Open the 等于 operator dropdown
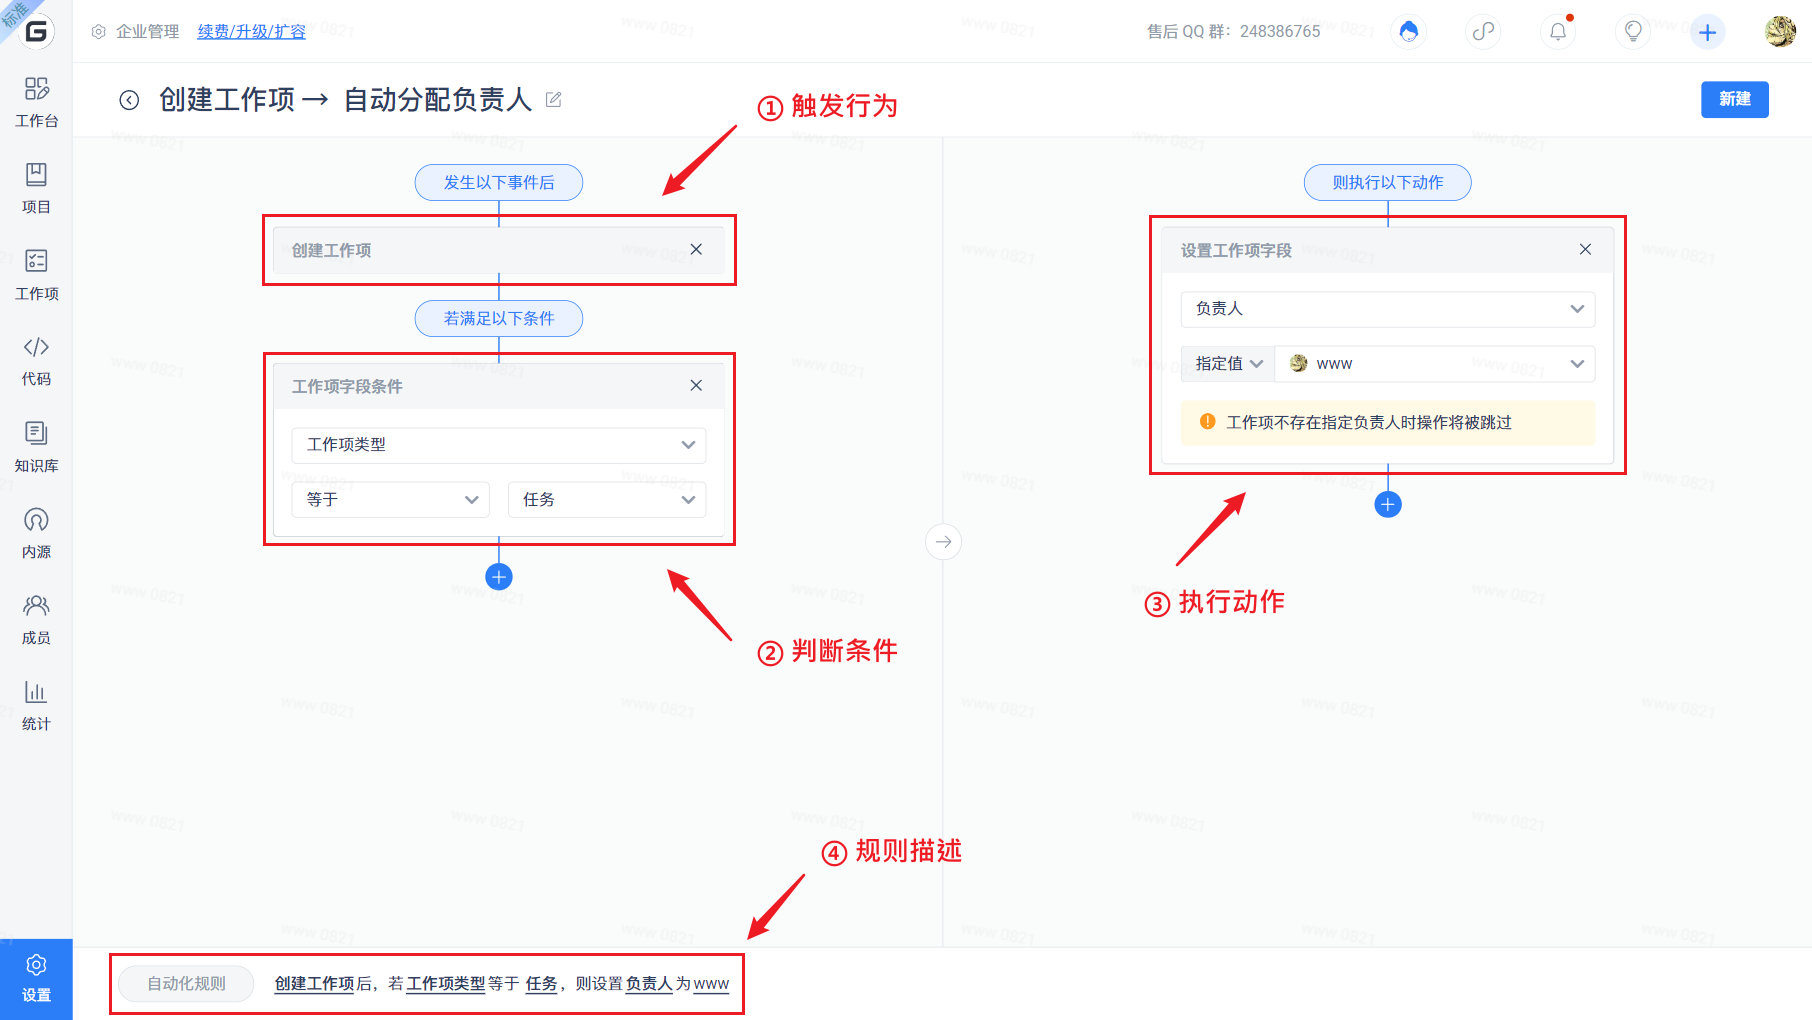This screenshot has height=1020, width=1812. click(391, 499)
